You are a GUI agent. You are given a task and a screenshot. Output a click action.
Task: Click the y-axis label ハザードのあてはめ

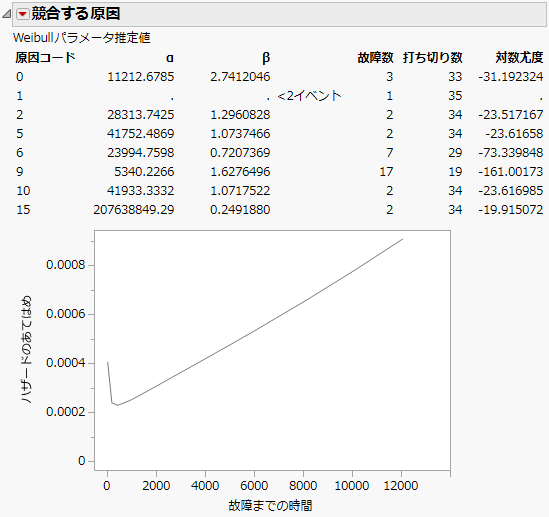26,349
